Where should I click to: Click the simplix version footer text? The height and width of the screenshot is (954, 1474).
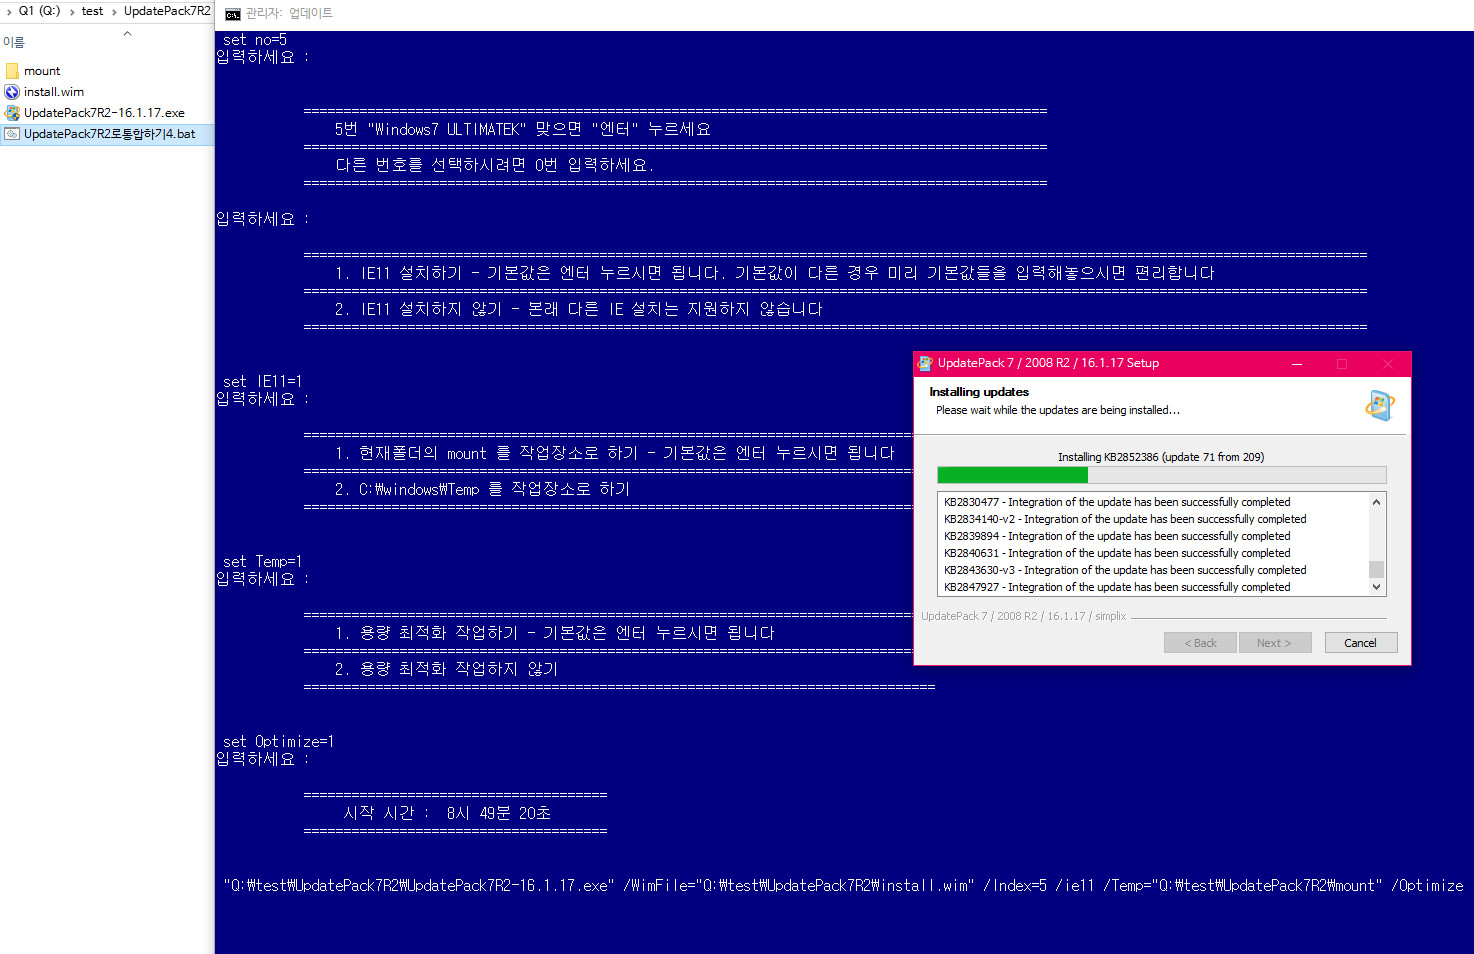(x=1024, y=616)
